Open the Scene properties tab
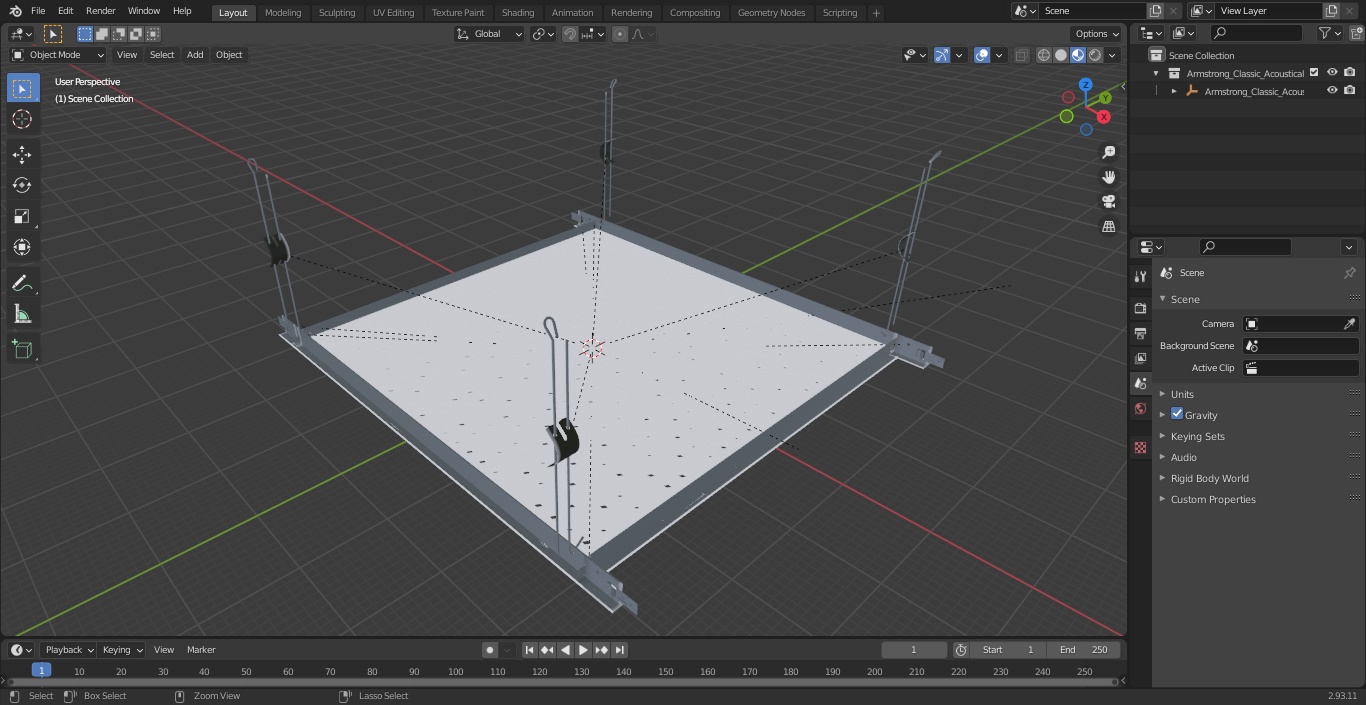Screen dimensions: 1366x705 coord(1140,383)
